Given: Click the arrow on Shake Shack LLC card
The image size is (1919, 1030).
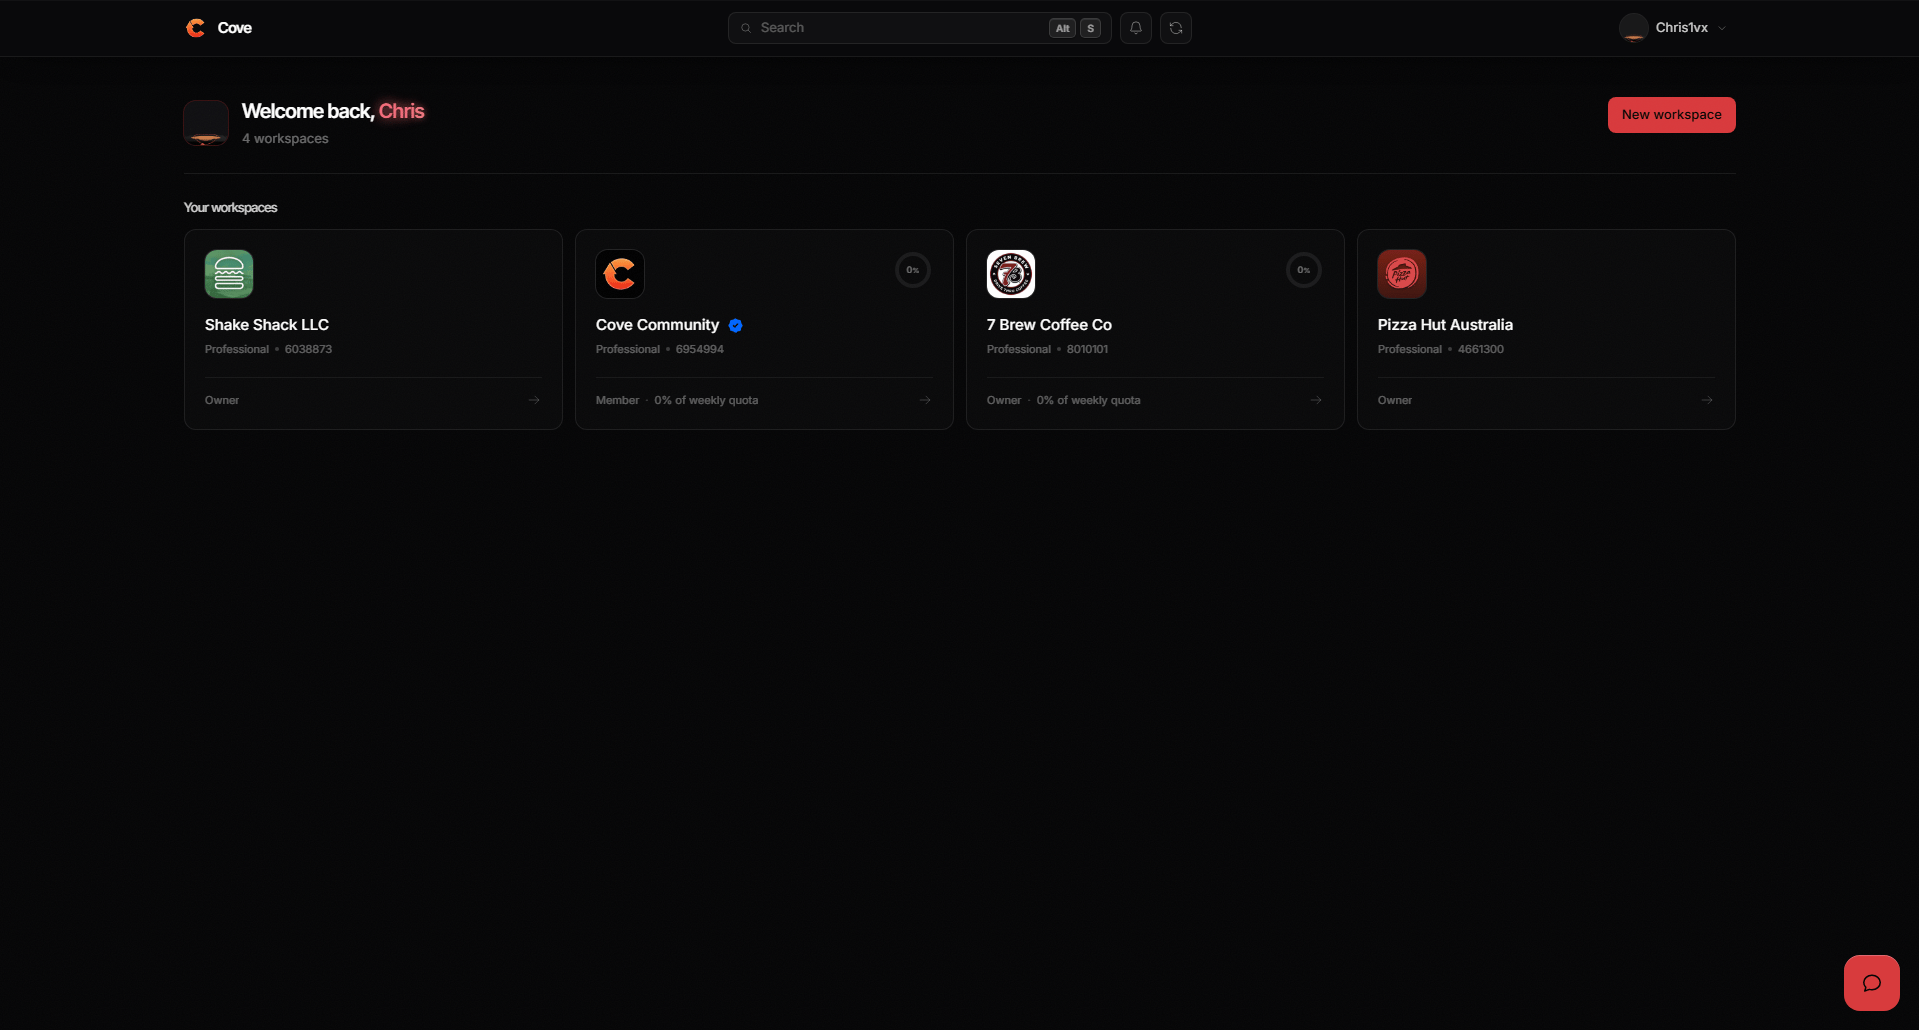Looking at the screenshot, I should 534,400.
